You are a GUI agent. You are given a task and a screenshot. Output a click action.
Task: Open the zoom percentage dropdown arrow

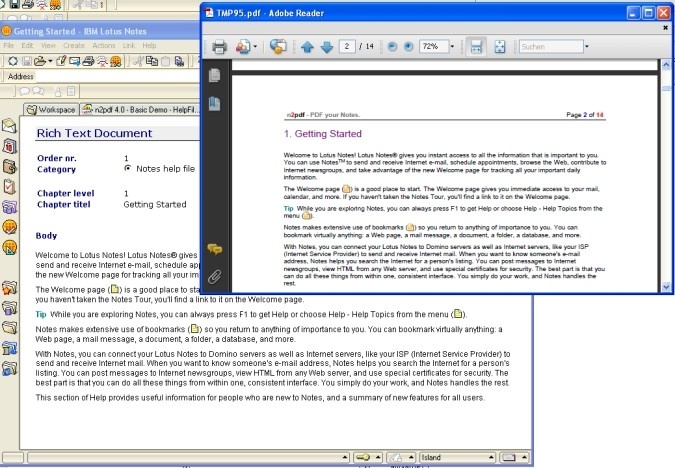click(x=452, y=46)
